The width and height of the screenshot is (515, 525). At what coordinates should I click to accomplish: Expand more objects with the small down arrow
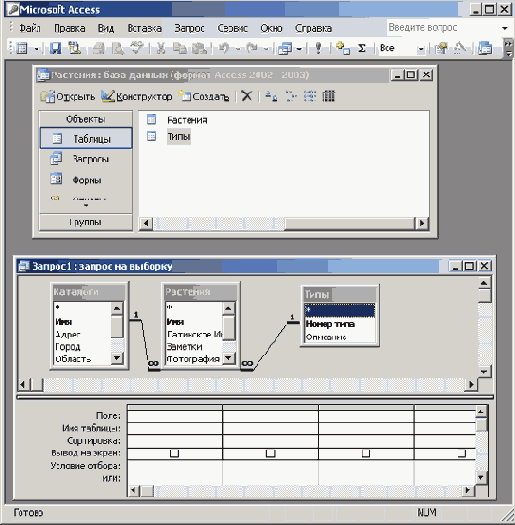point(86,206)
